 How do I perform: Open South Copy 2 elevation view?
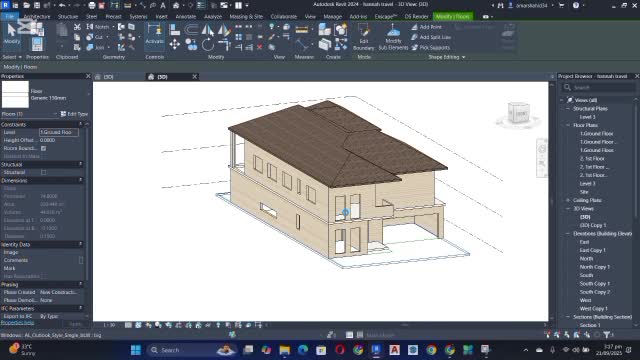point(595,292)
